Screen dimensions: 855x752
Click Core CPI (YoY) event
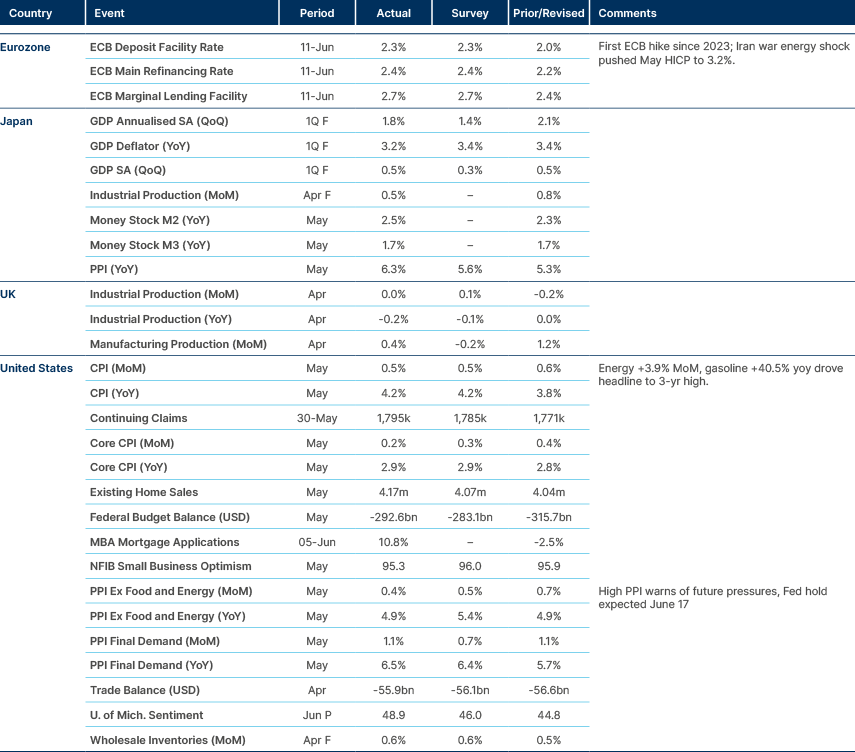click(x=129, y=467)
